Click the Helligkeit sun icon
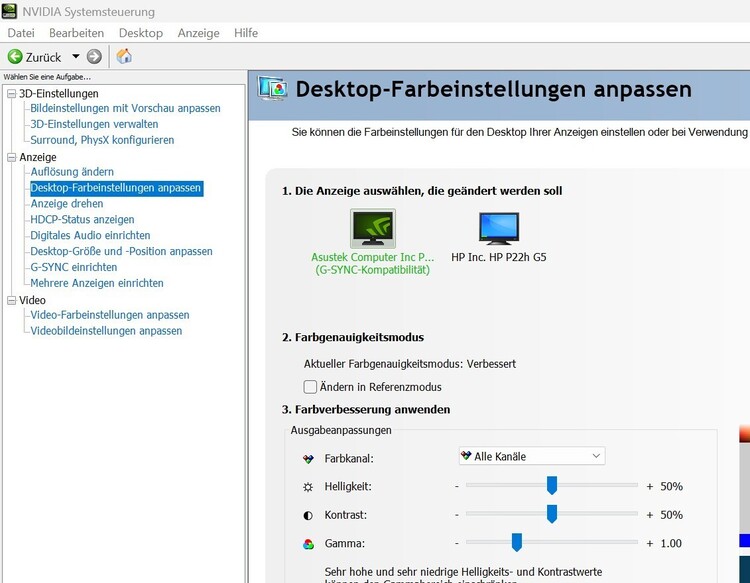 (x=308, y=487)
